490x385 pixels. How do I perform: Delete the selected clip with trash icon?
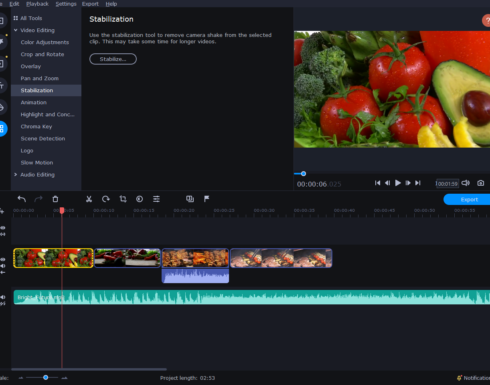[x=55, y=199]
